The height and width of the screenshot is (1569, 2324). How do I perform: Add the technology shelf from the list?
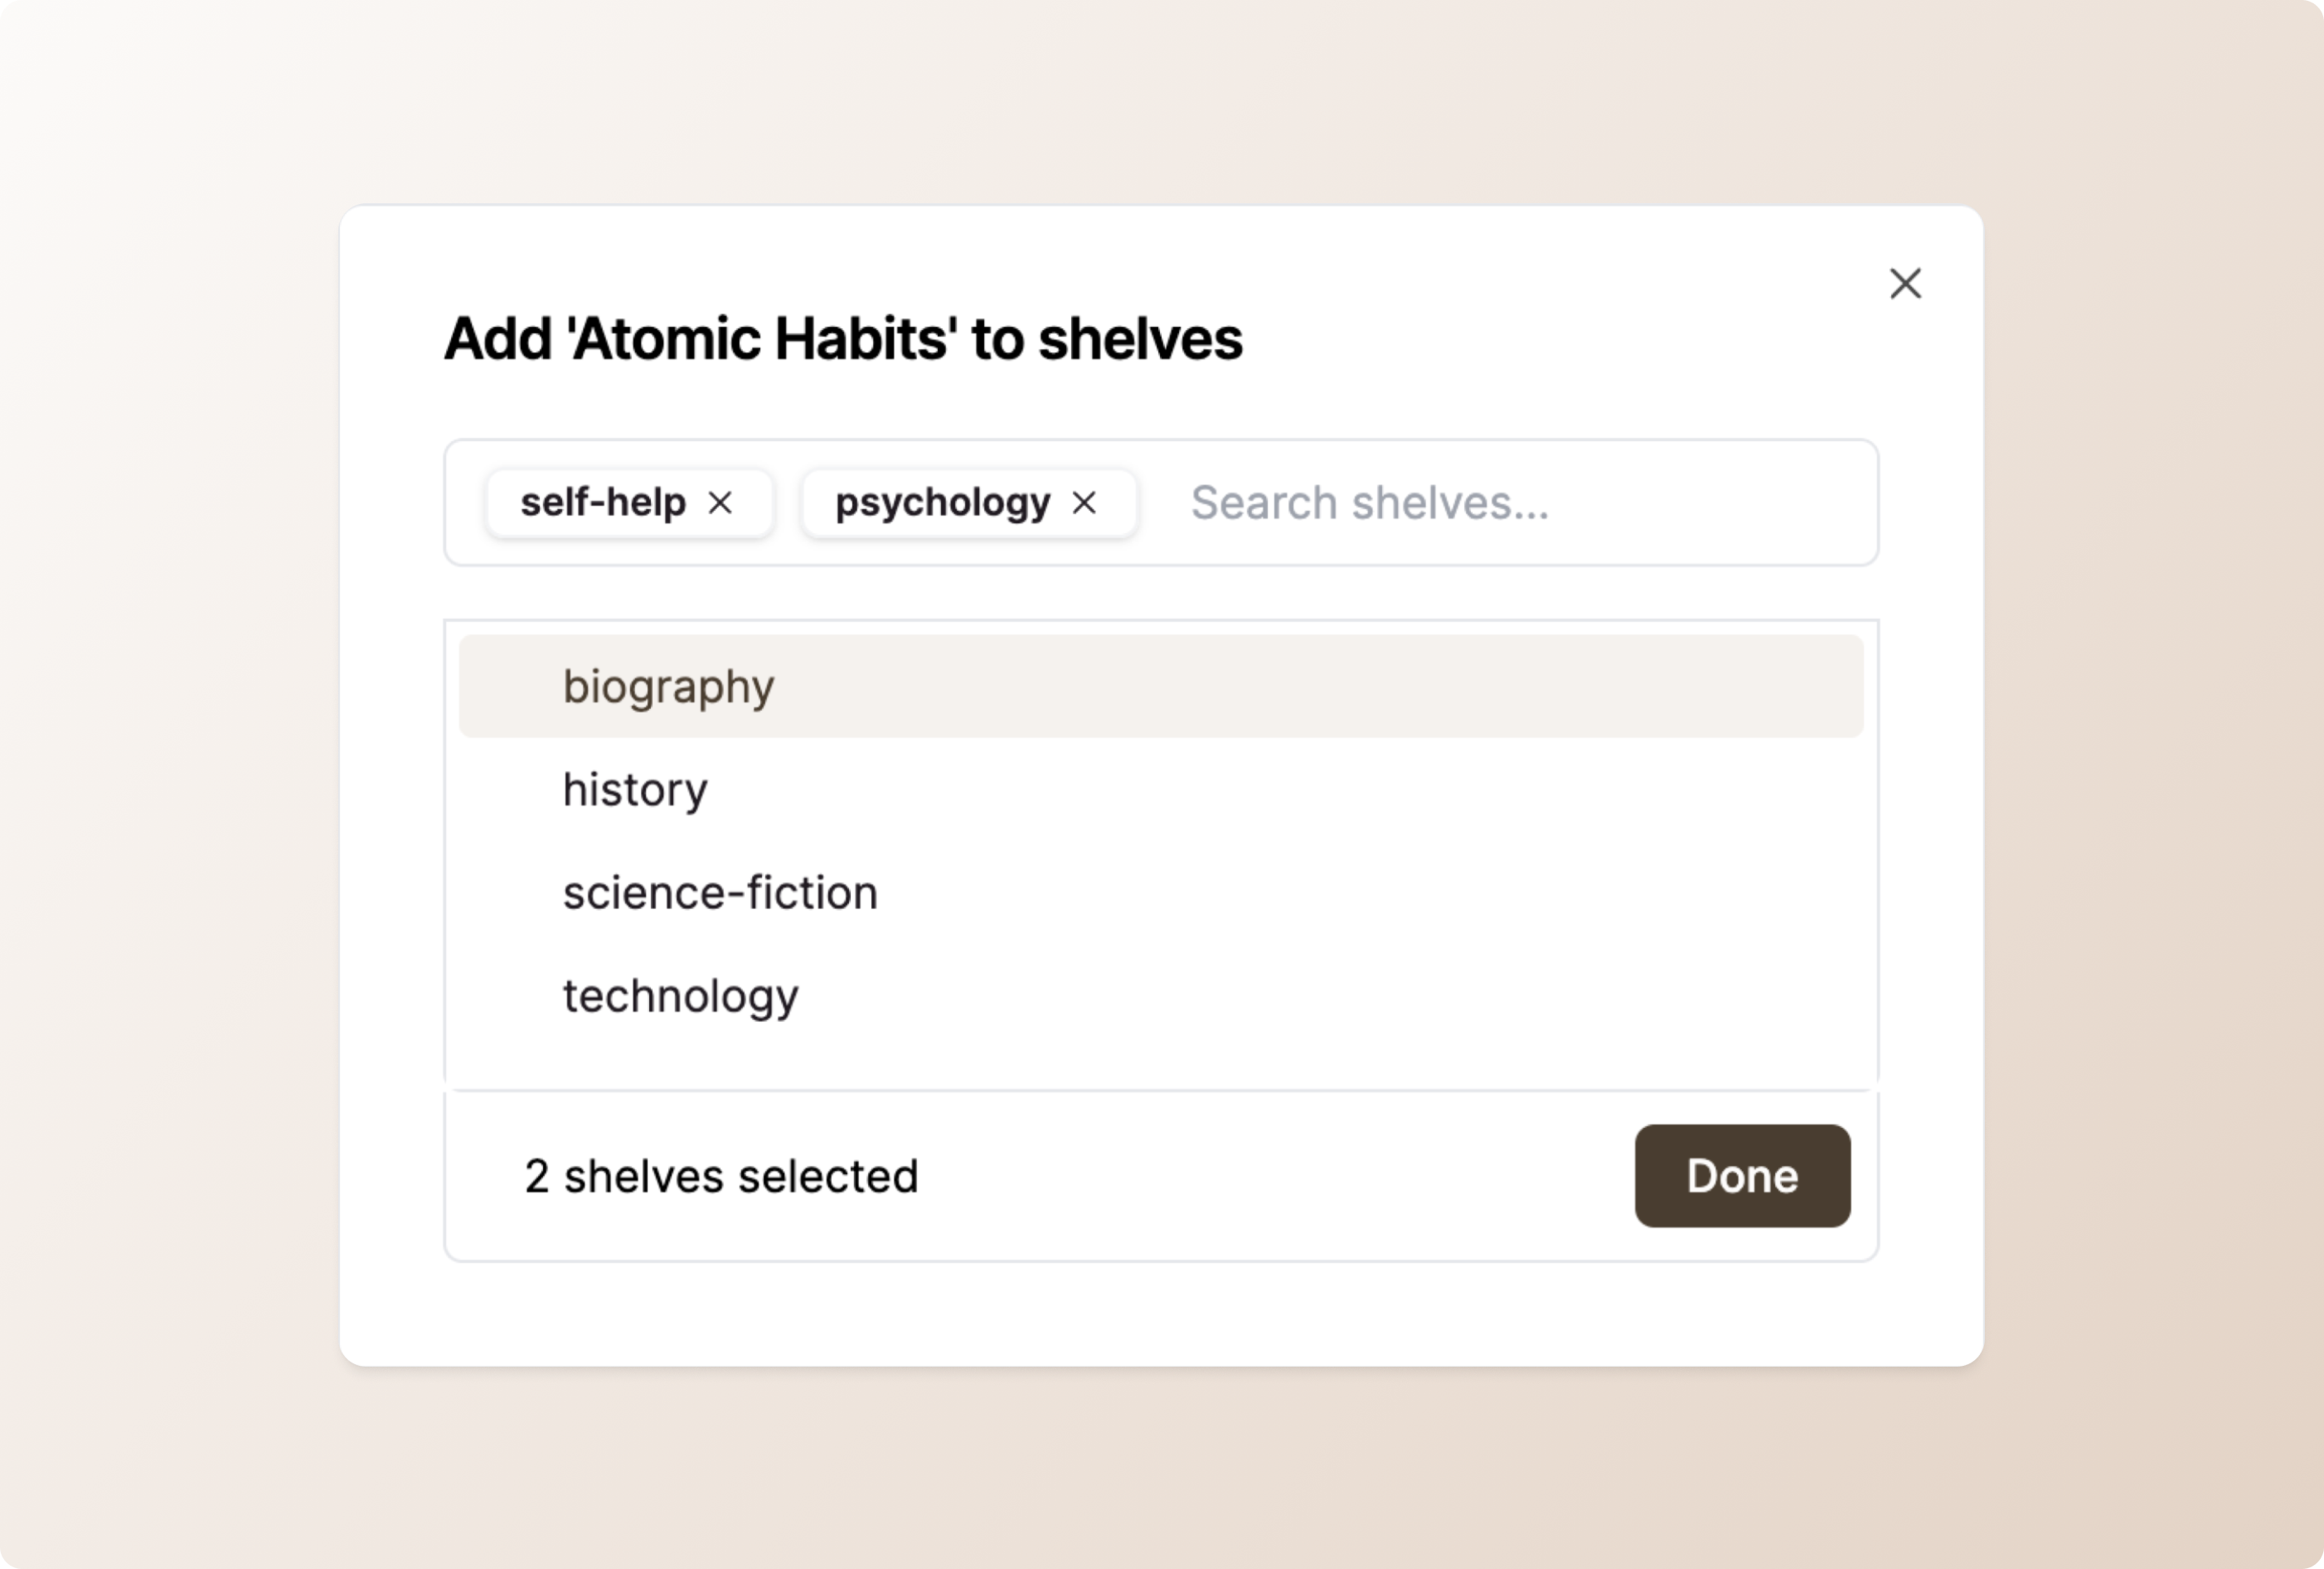(1161, 995)
